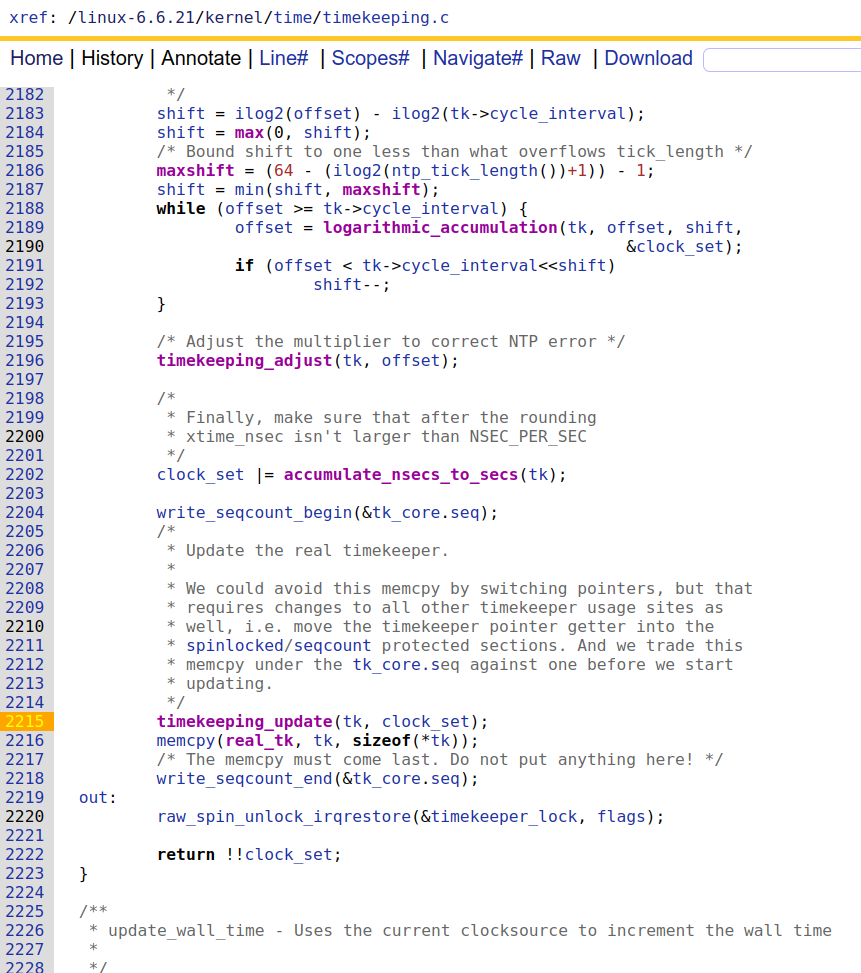The height and width of the screenshot is (973, 861).
Task: Download the timekeeping.c file
Action: coord(648,58)
